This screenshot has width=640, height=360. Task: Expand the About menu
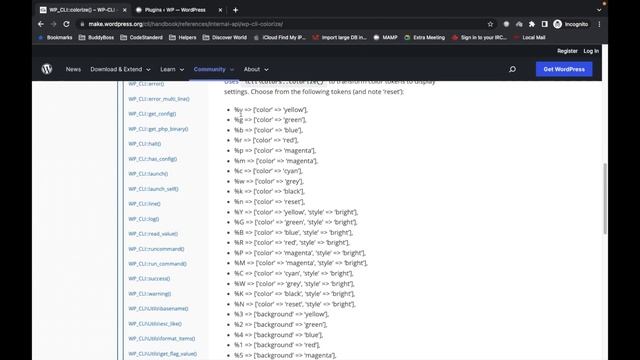click(x=256, y=69)
